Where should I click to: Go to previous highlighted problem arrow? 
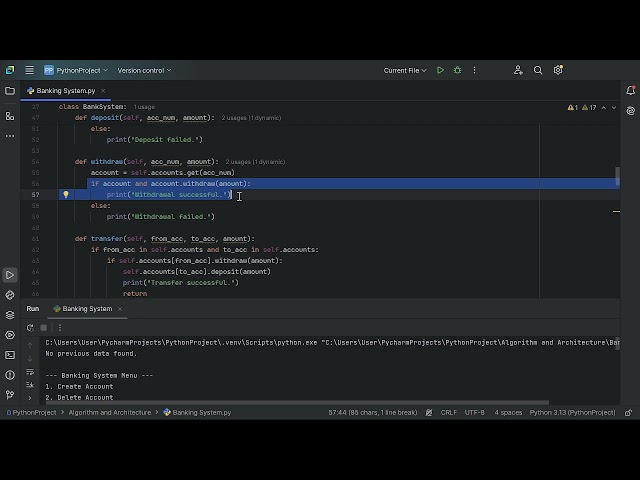click(604, 108)
